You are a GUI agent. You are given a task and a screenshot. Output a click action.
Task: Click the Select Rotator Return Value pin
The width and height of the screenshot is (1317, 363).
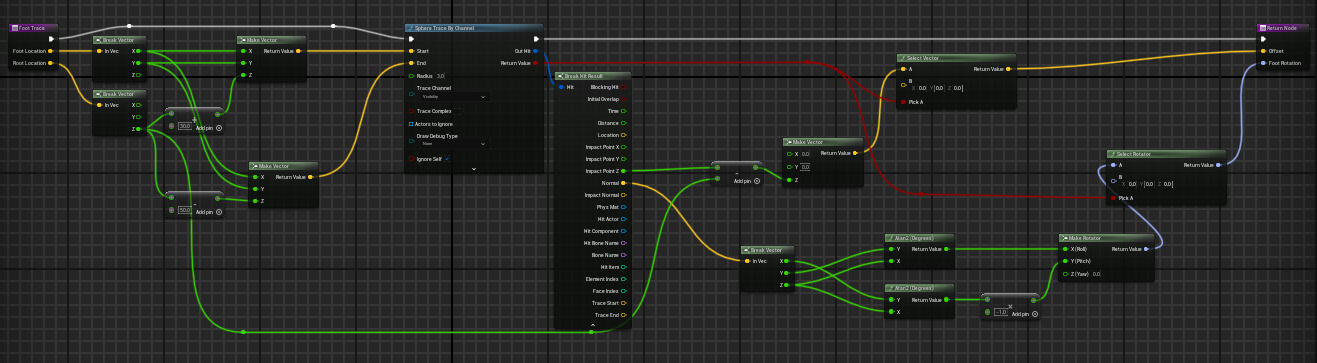(x=1218, y=165)
